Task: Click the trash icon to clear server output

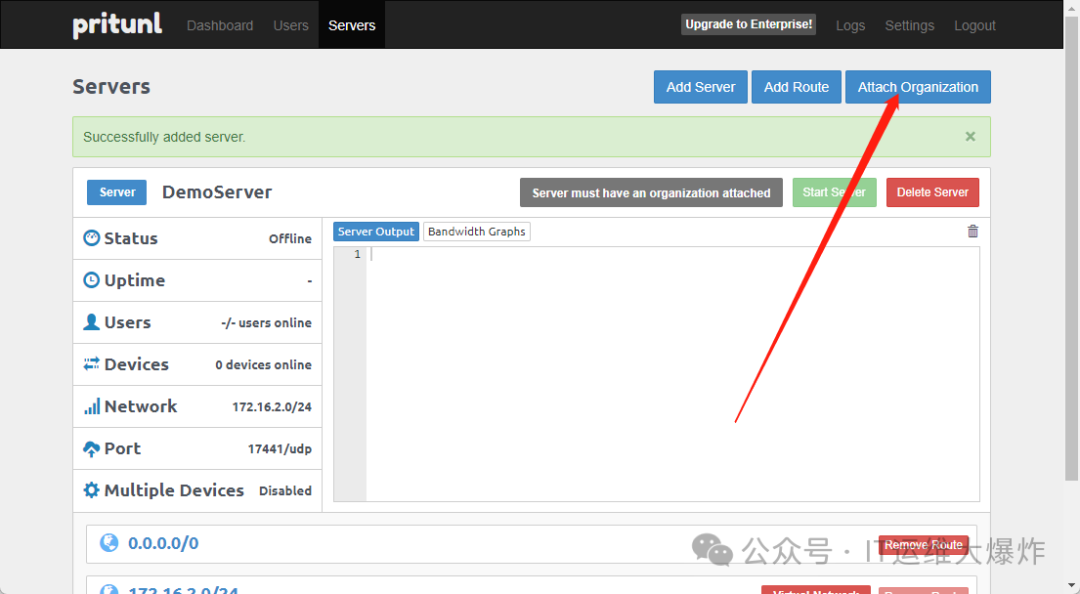Action: coord(972,231)
